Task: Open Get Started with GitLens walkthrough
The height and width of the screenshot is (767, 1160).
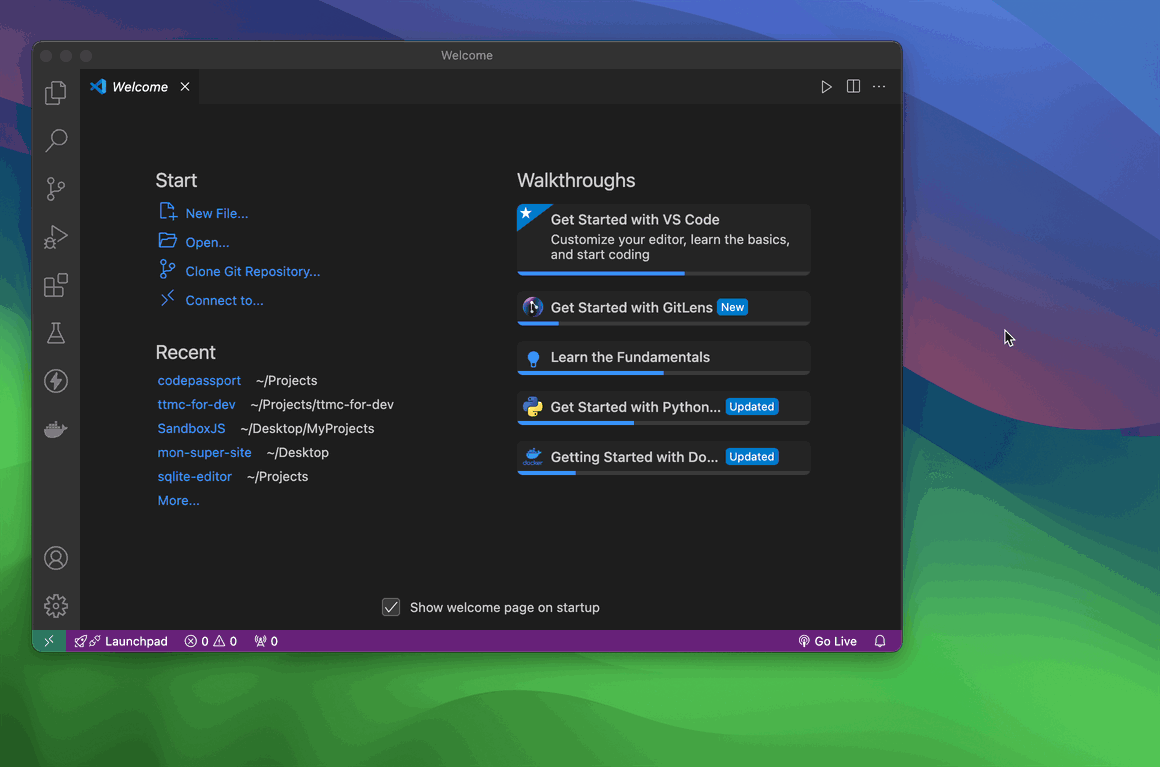Action: pyautogui.click(x=664, y=308)
